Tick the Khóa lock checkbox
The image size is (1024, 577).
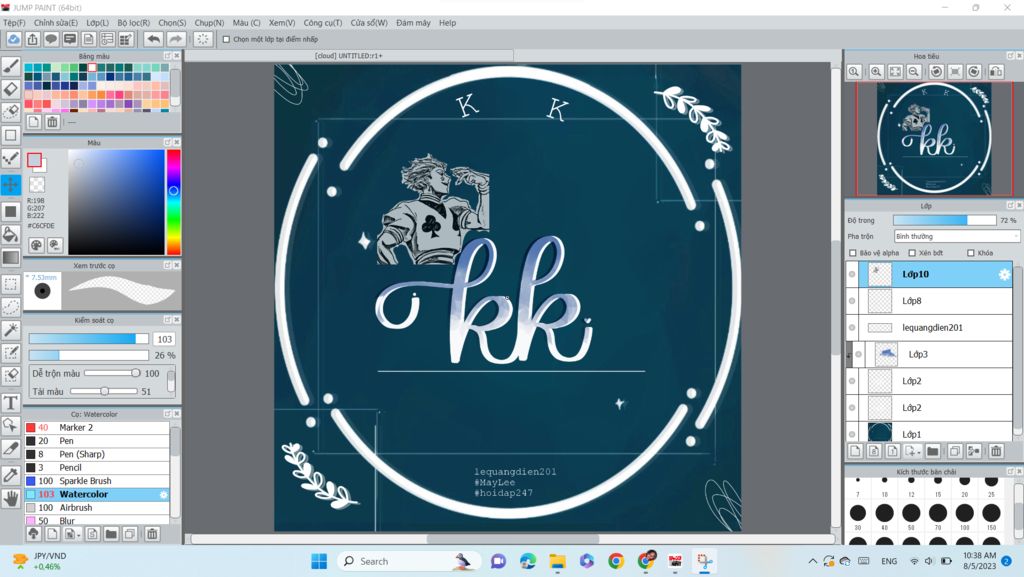click(x=971, y=253)
